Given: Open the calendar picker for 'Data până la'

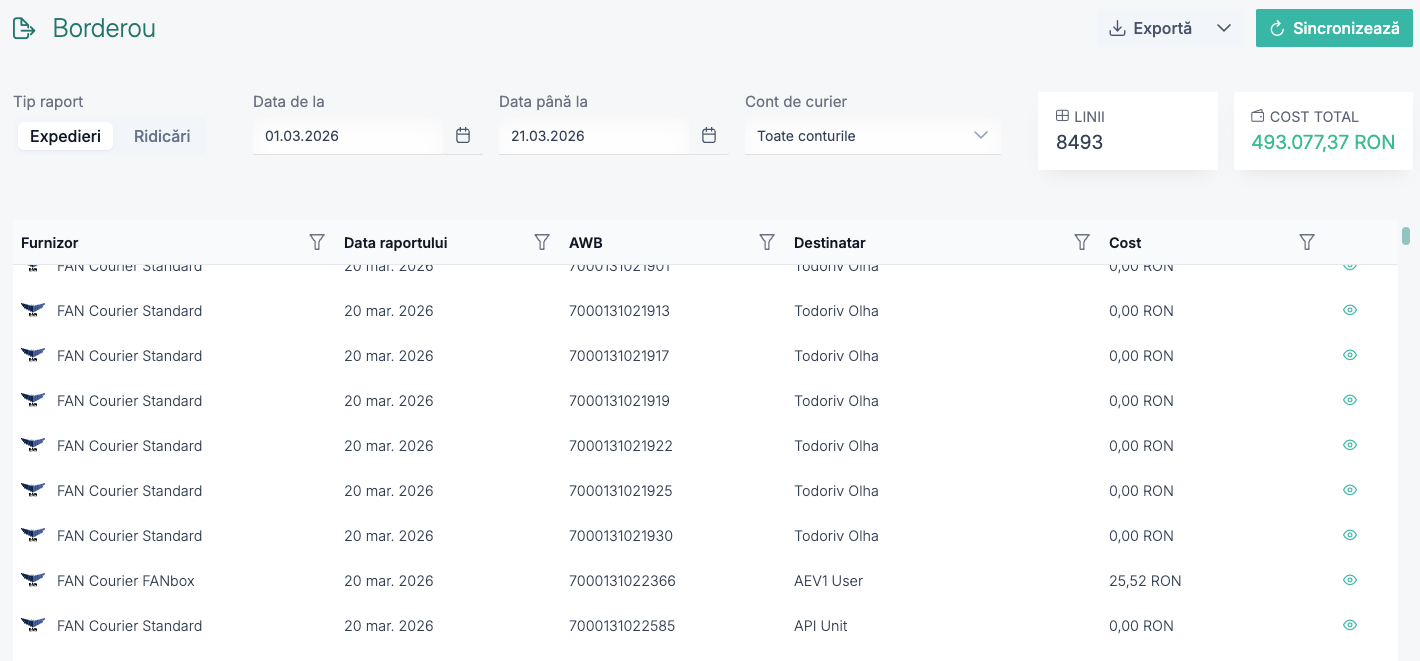Looking at the screenshot, I should coord(709,135).
